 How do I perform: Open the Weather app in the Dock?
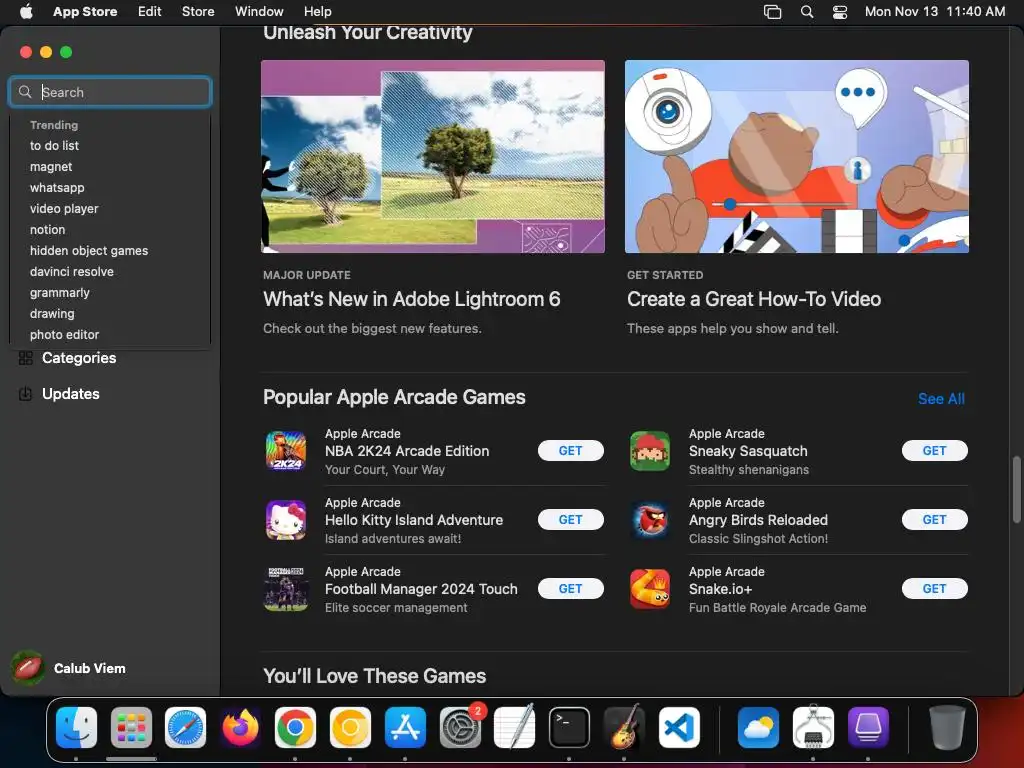(x=758, y=727)
